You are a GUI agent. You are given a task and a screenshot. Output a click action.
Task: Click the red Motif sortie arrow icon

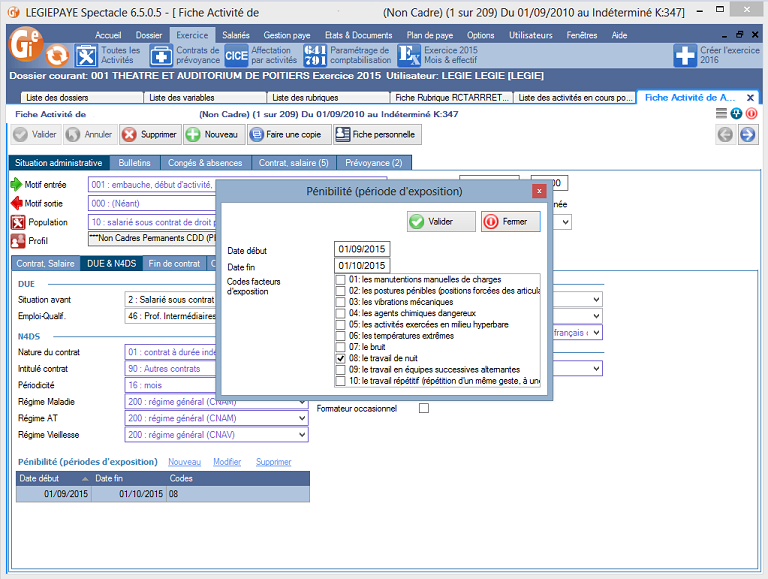(17, 203)
